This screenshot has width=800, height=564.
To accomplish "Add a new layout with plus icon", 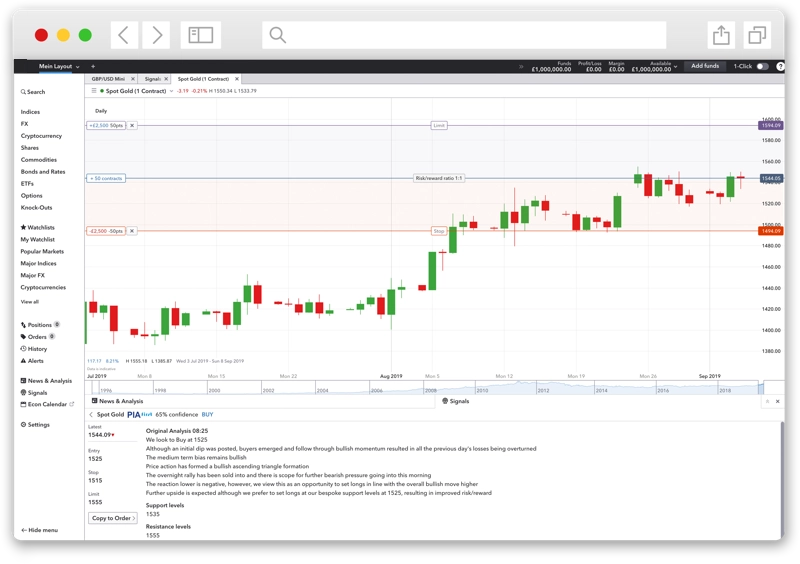I will tap(93, 66).
